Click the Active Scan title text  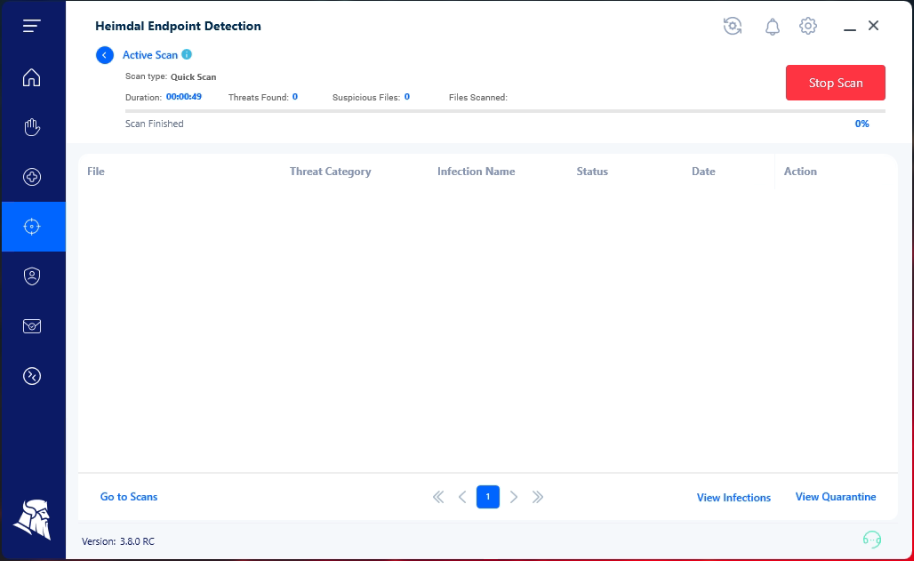pos(150,55)
